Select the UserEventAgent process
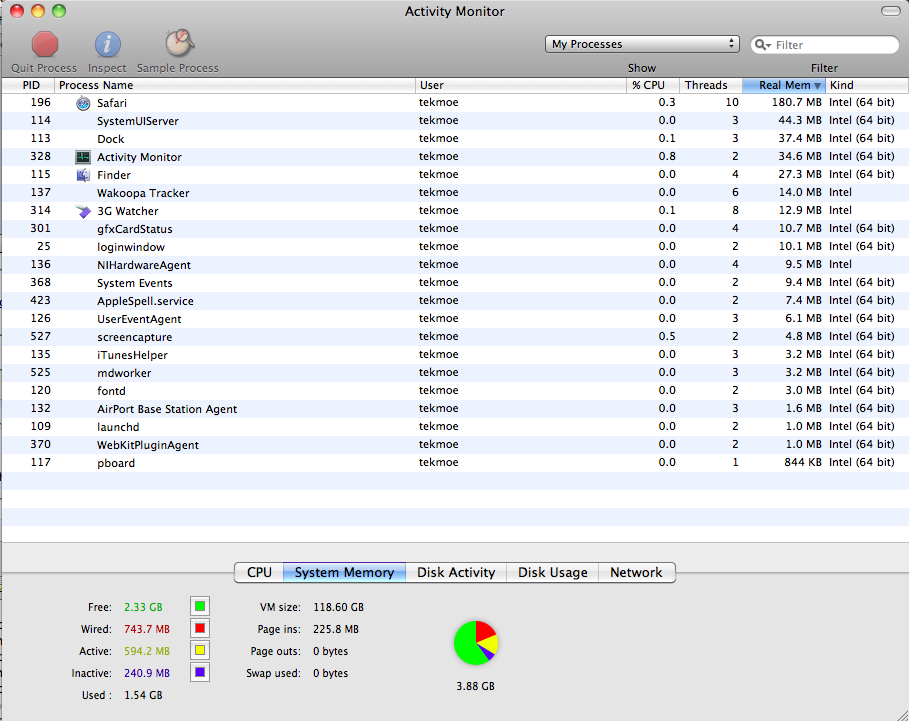909x721 pixels. [454, 318]
